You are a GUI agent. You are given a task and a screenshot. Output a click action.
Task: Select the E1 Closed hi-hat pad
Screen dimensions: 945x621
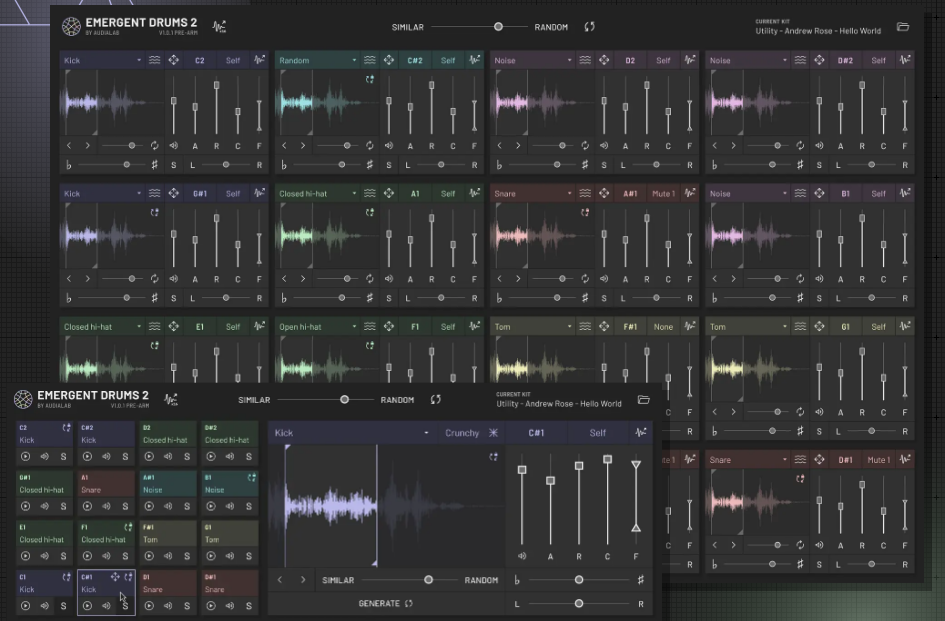(45, 543)
